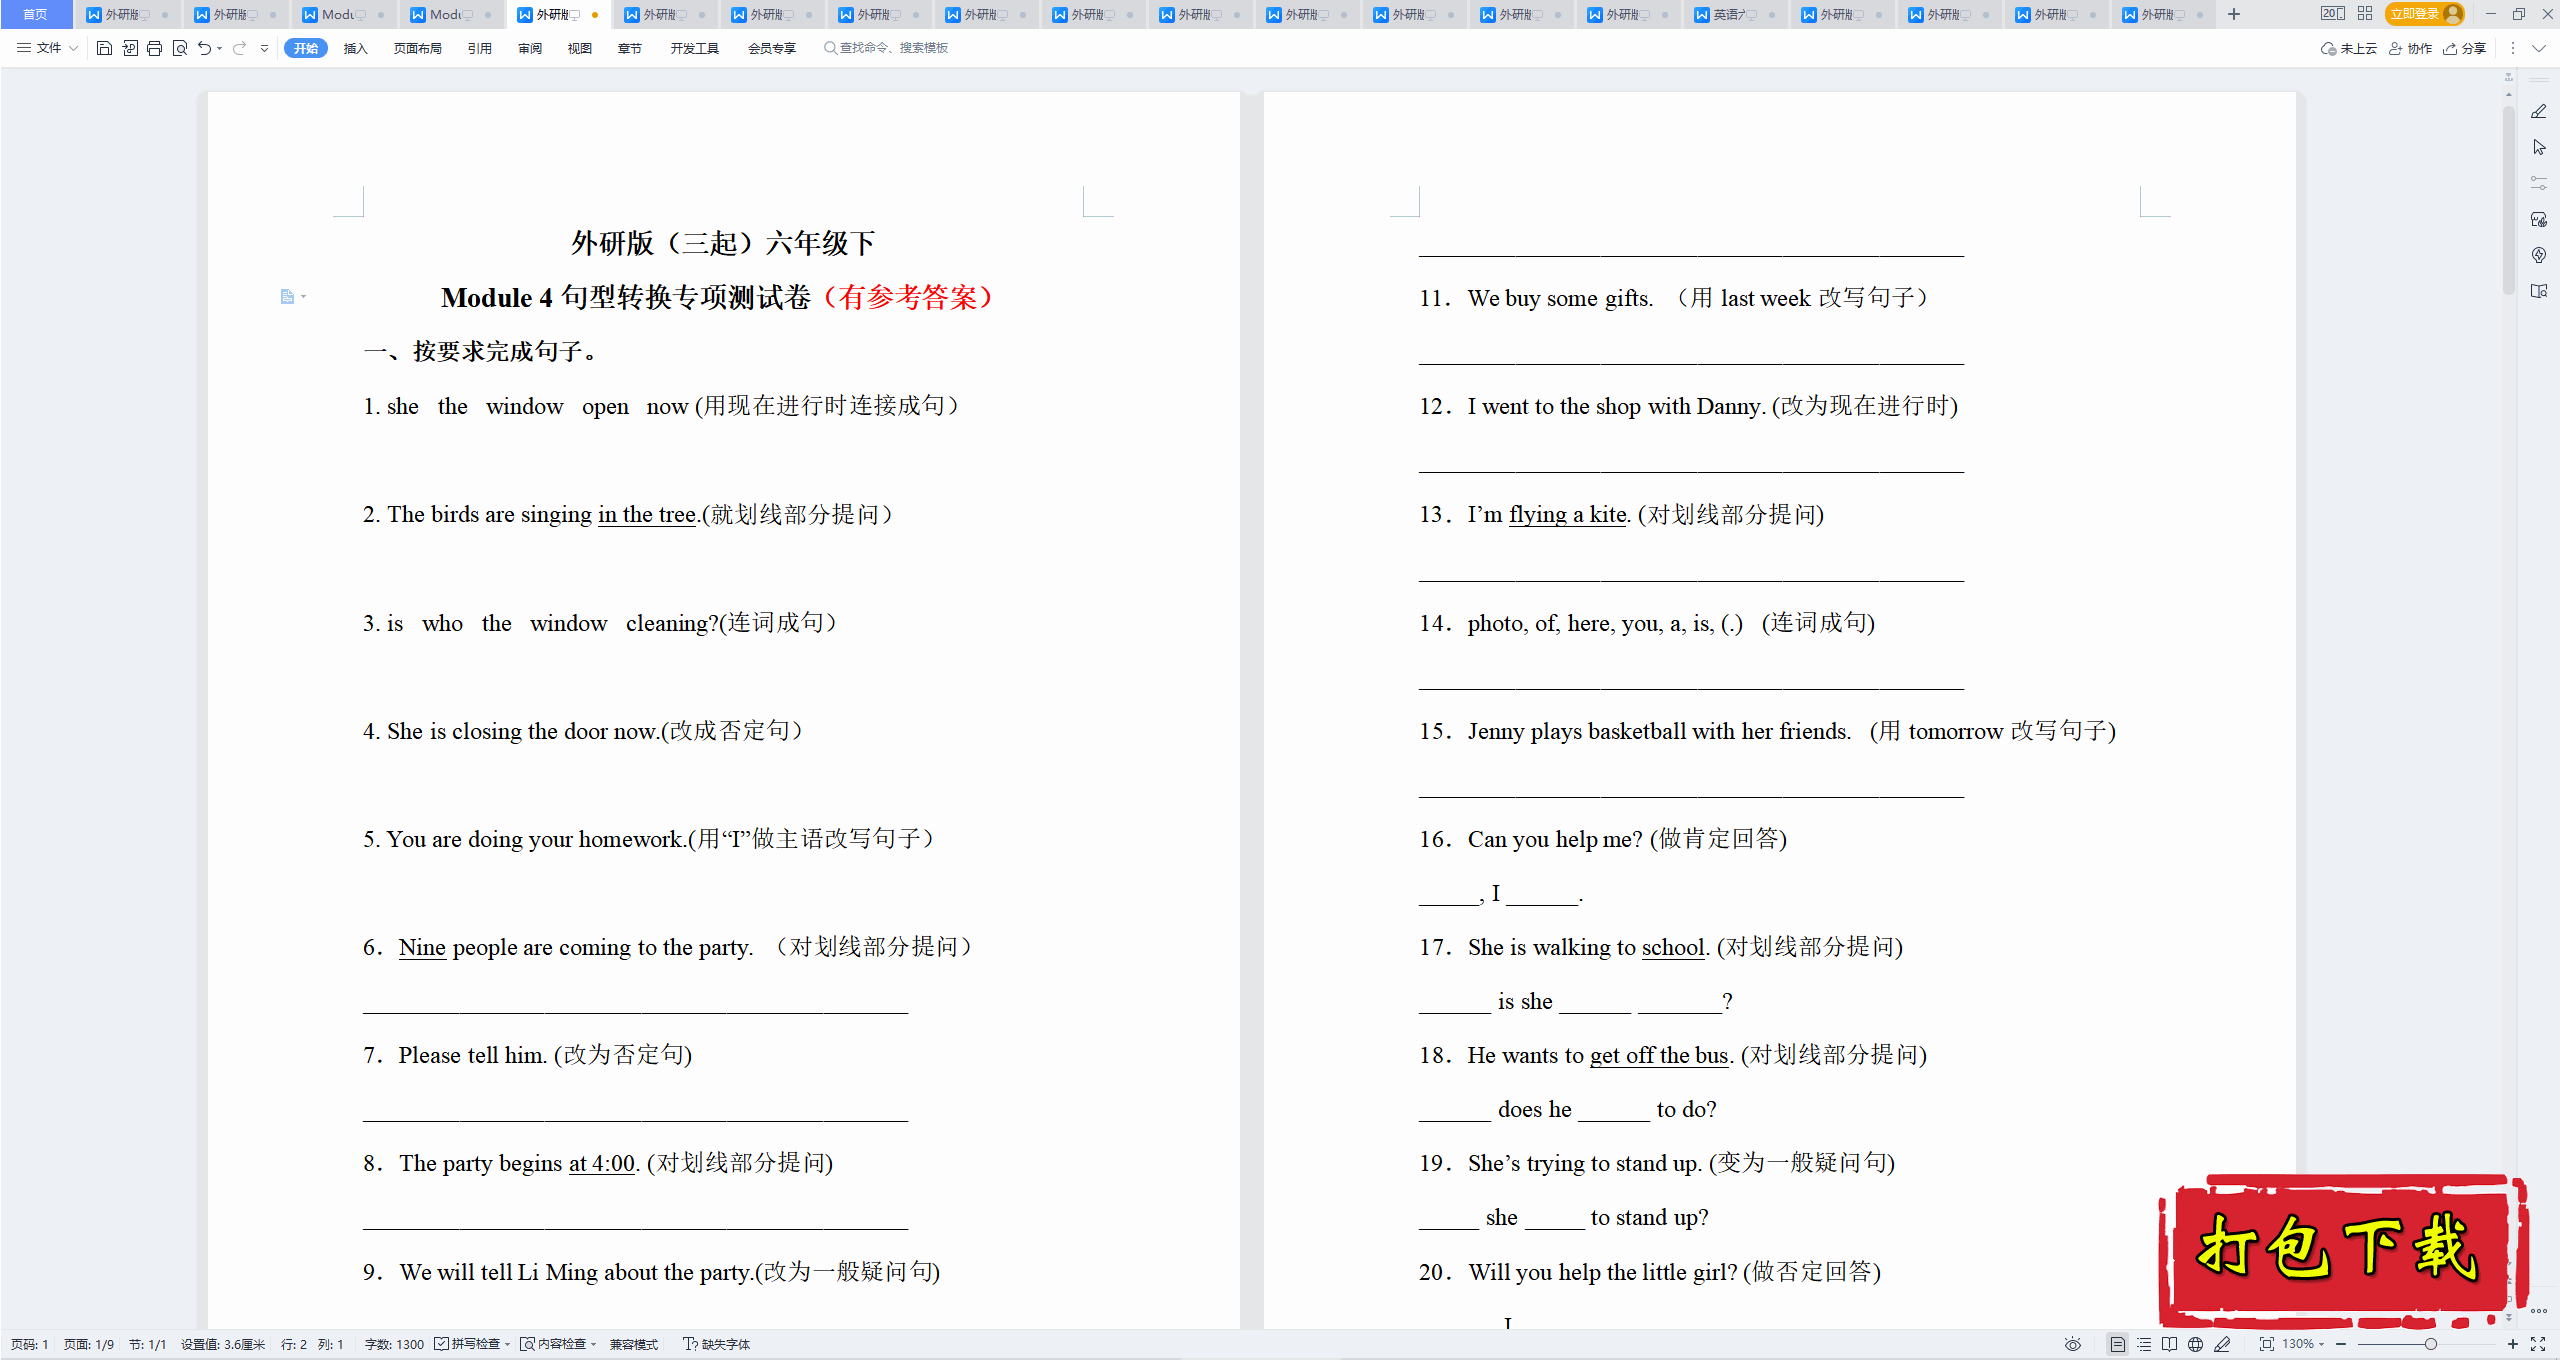The image size is (2560, 1360).
Task: Open a new tab with the plus button
Action: (2234, 14)
